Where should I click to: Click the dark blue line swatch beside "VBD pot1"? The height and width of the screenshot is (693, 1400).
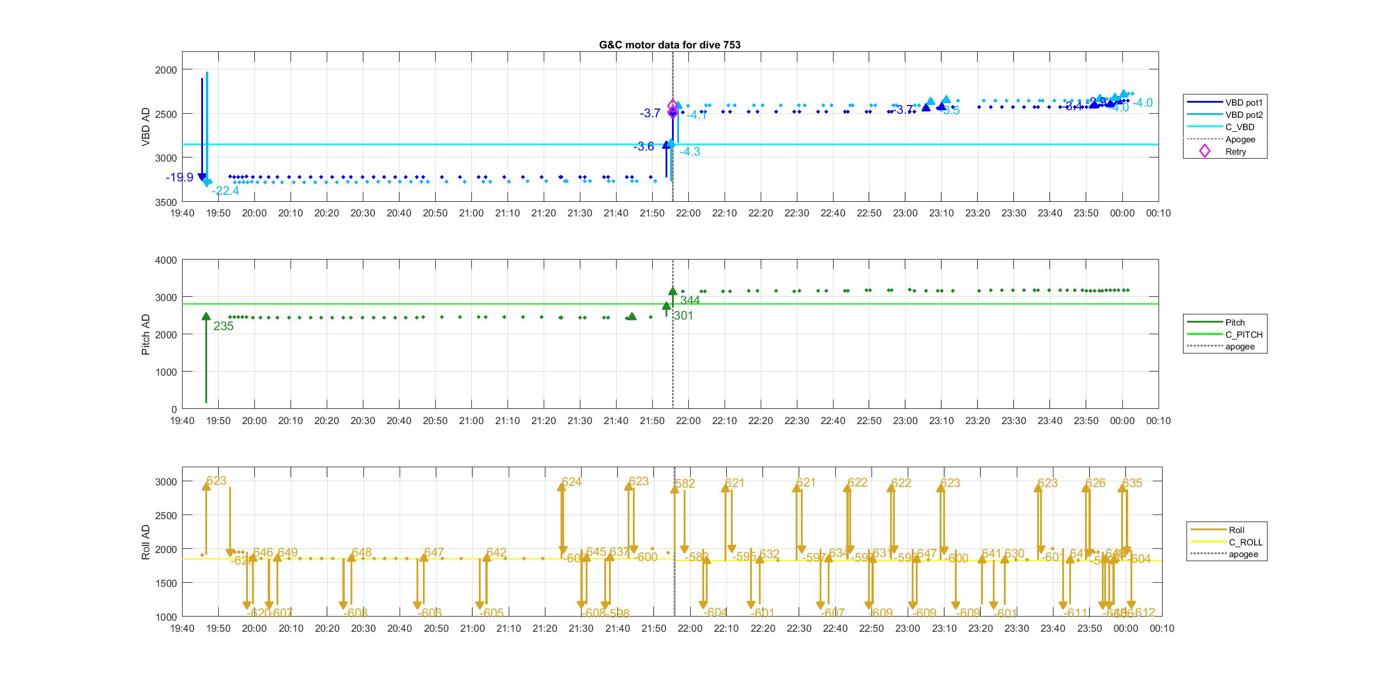pyautogui.click(x=1204, y=102)
